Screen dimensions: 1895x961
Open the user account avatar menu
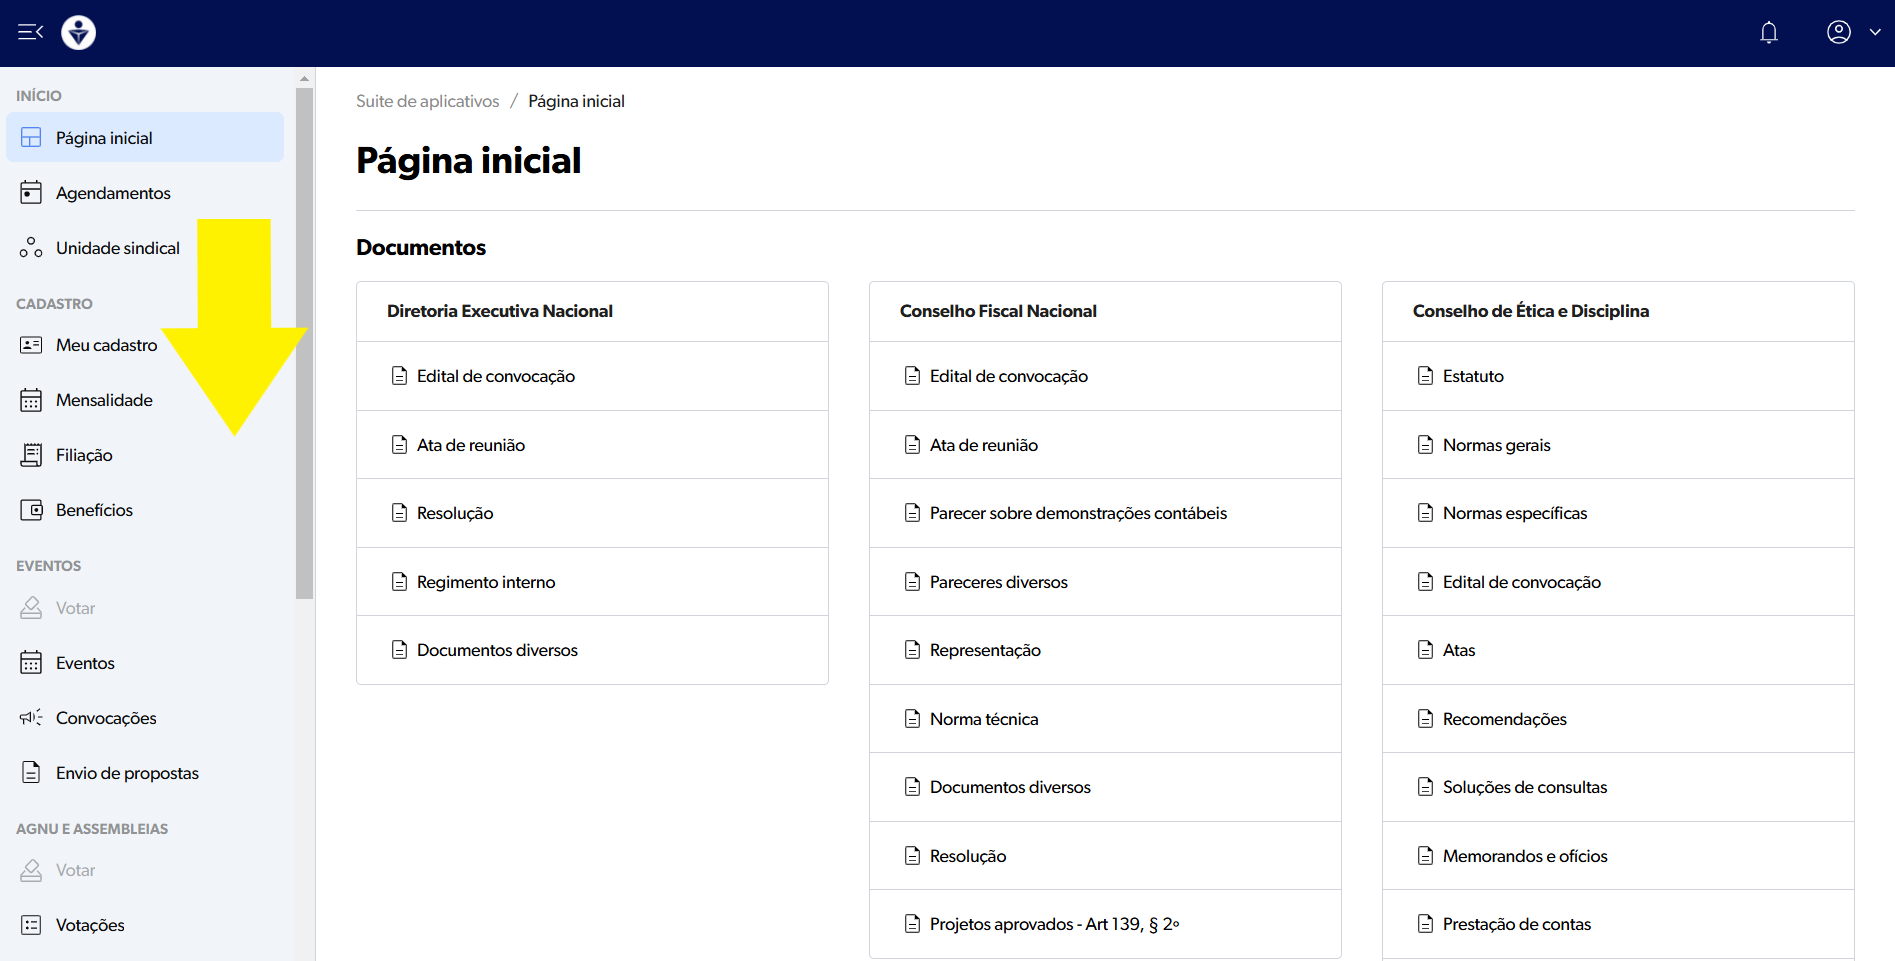[1838, 32]
